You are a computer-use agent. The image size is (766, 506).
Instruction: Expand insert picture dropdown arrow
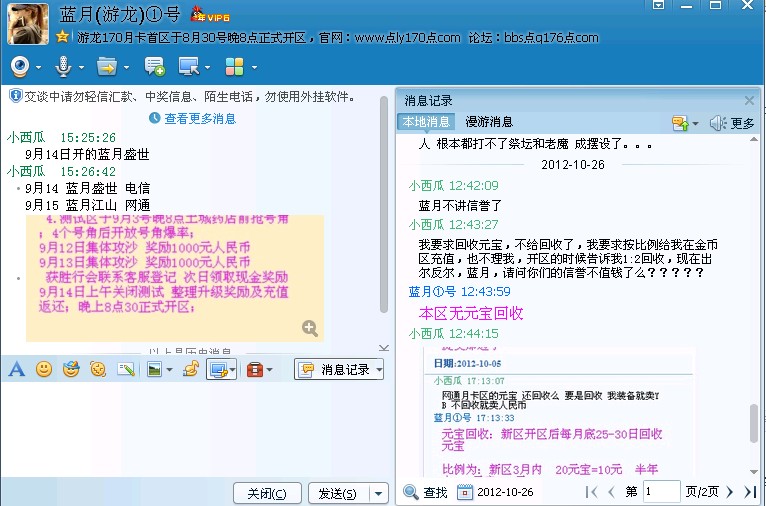(x=169, y=370)
